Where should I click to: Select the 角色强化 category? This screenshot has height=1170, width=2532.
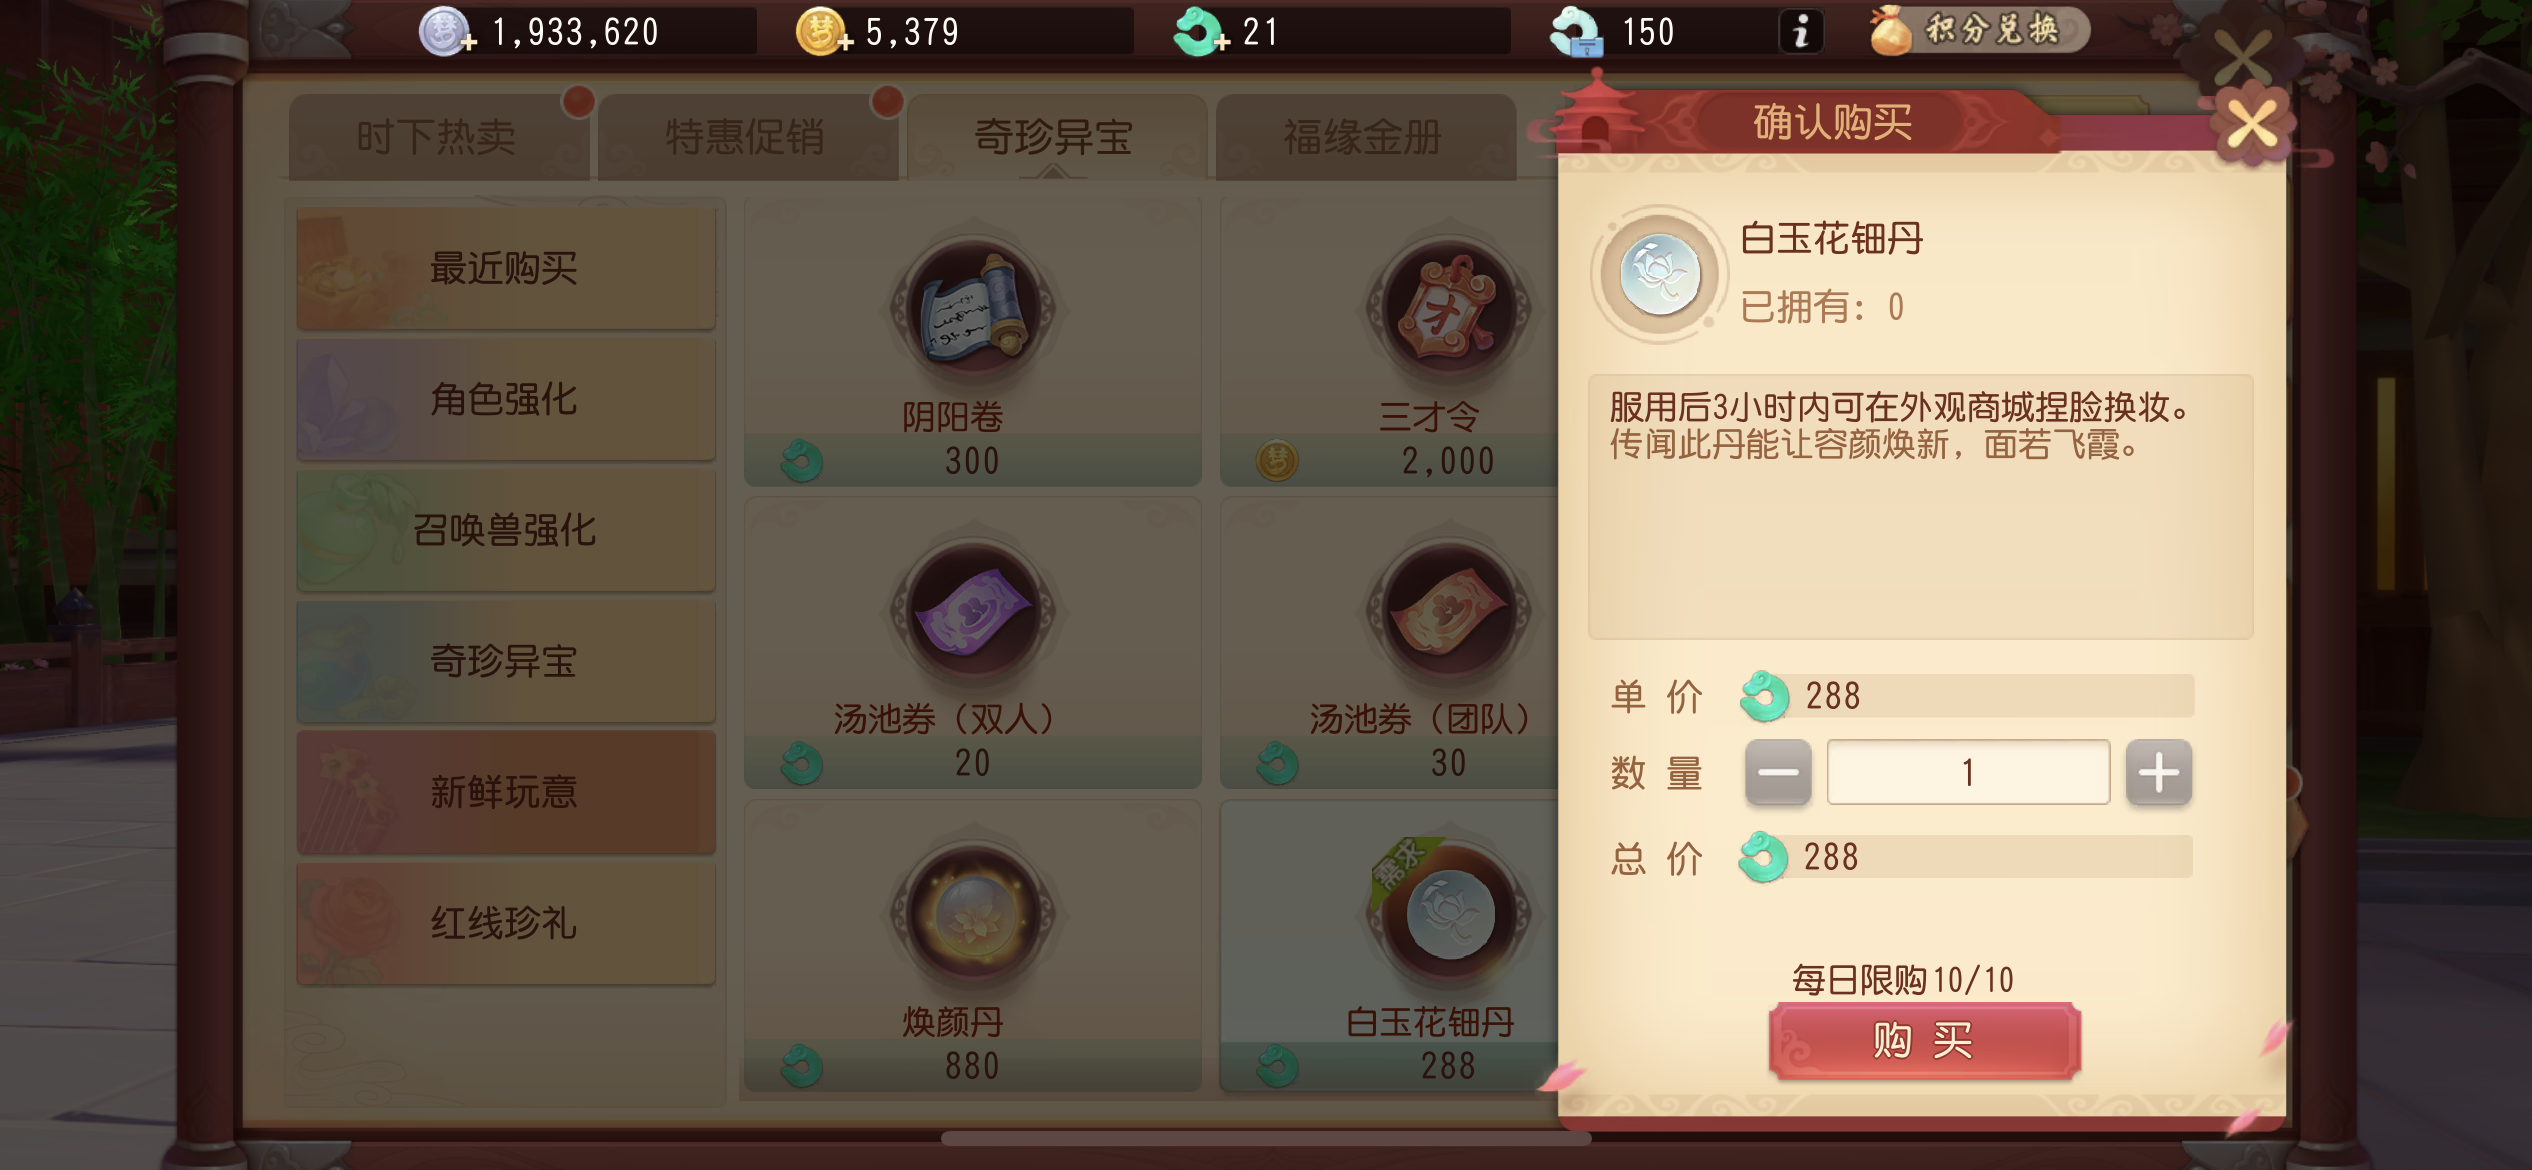[506, 400]
